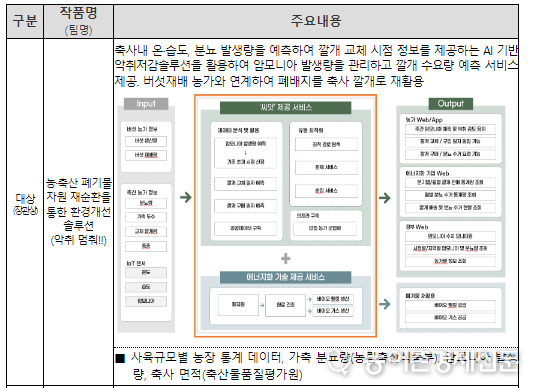
Task: Click the '씨앗' 제공 서비스 green header
Action: click(x=286, y=108)
